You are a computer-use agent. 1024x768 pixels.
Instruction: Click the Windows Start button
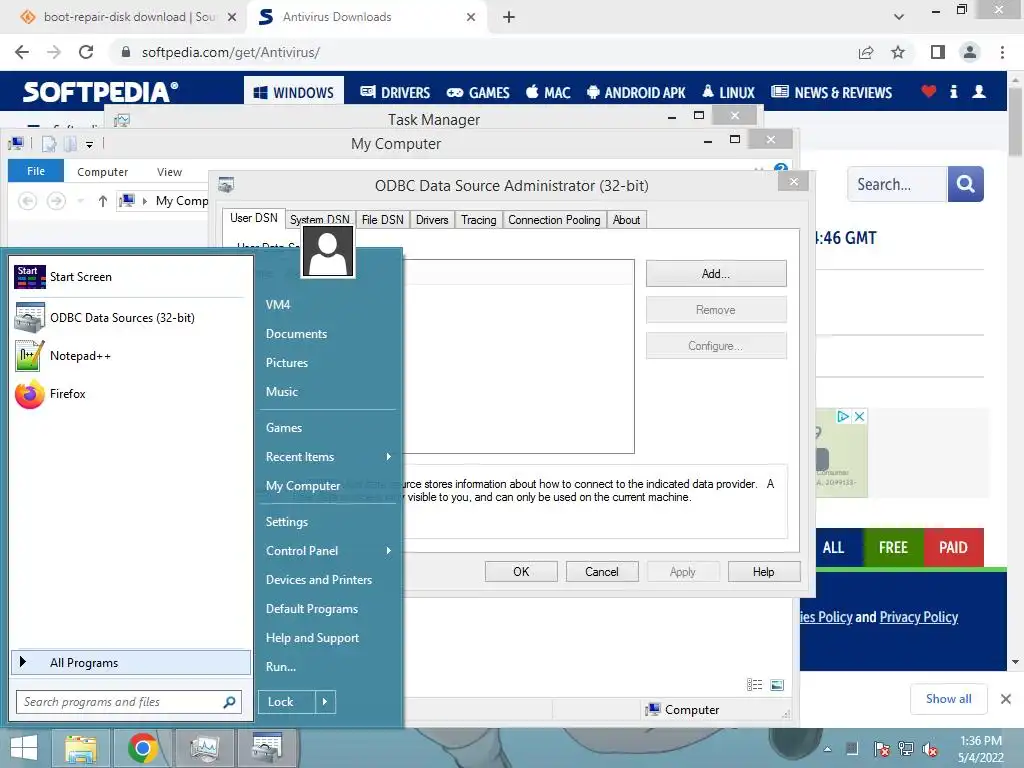[x=24, y=748]
